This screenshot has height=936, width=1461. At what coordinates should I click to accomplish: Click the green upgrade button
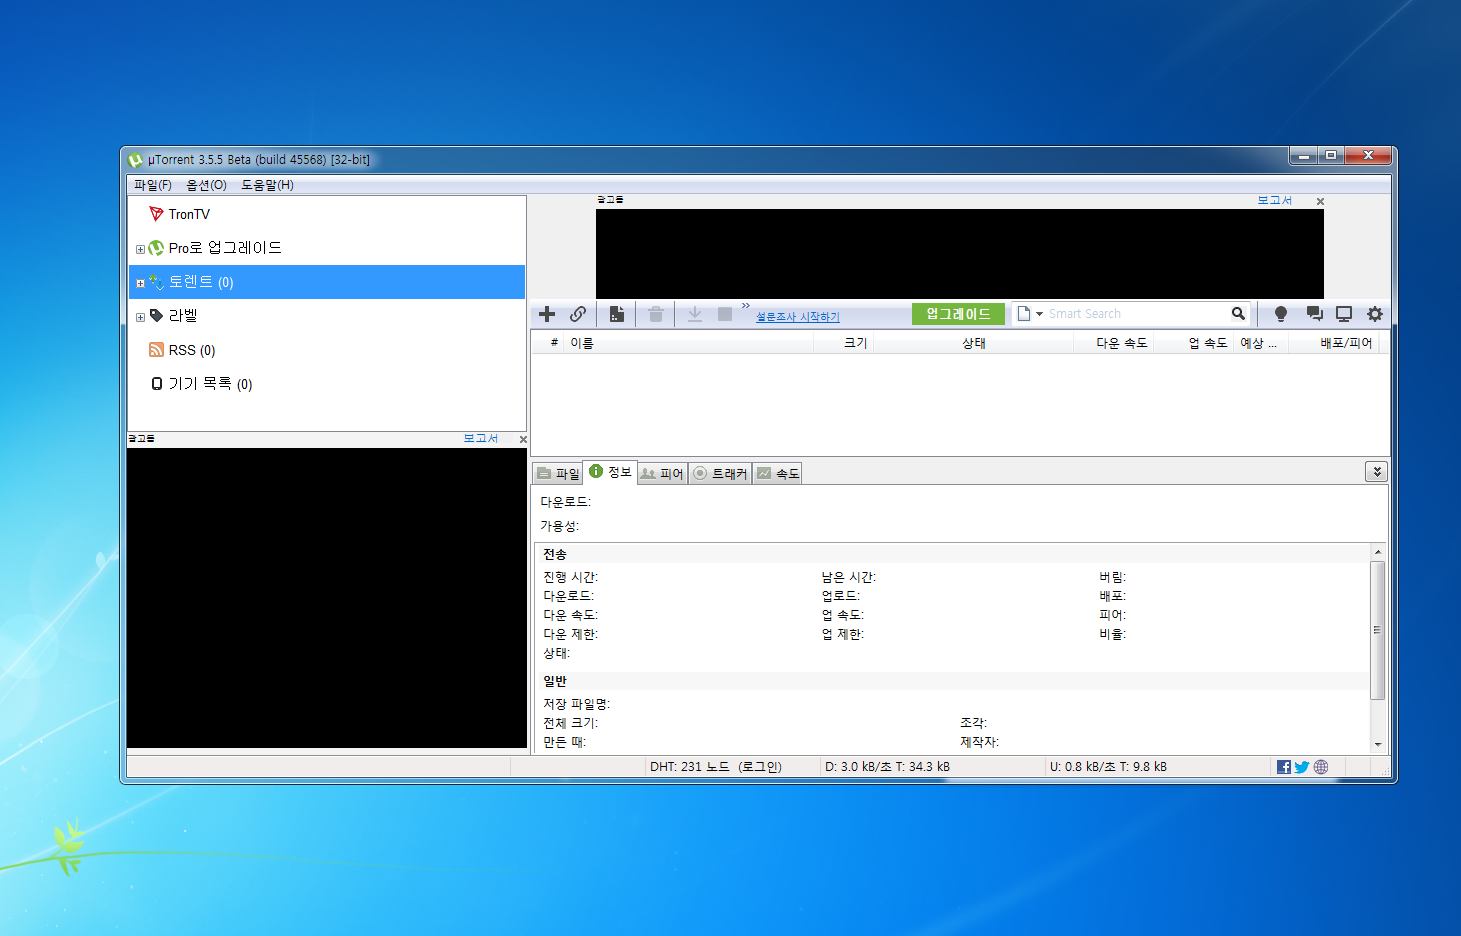tap(958, 314)
